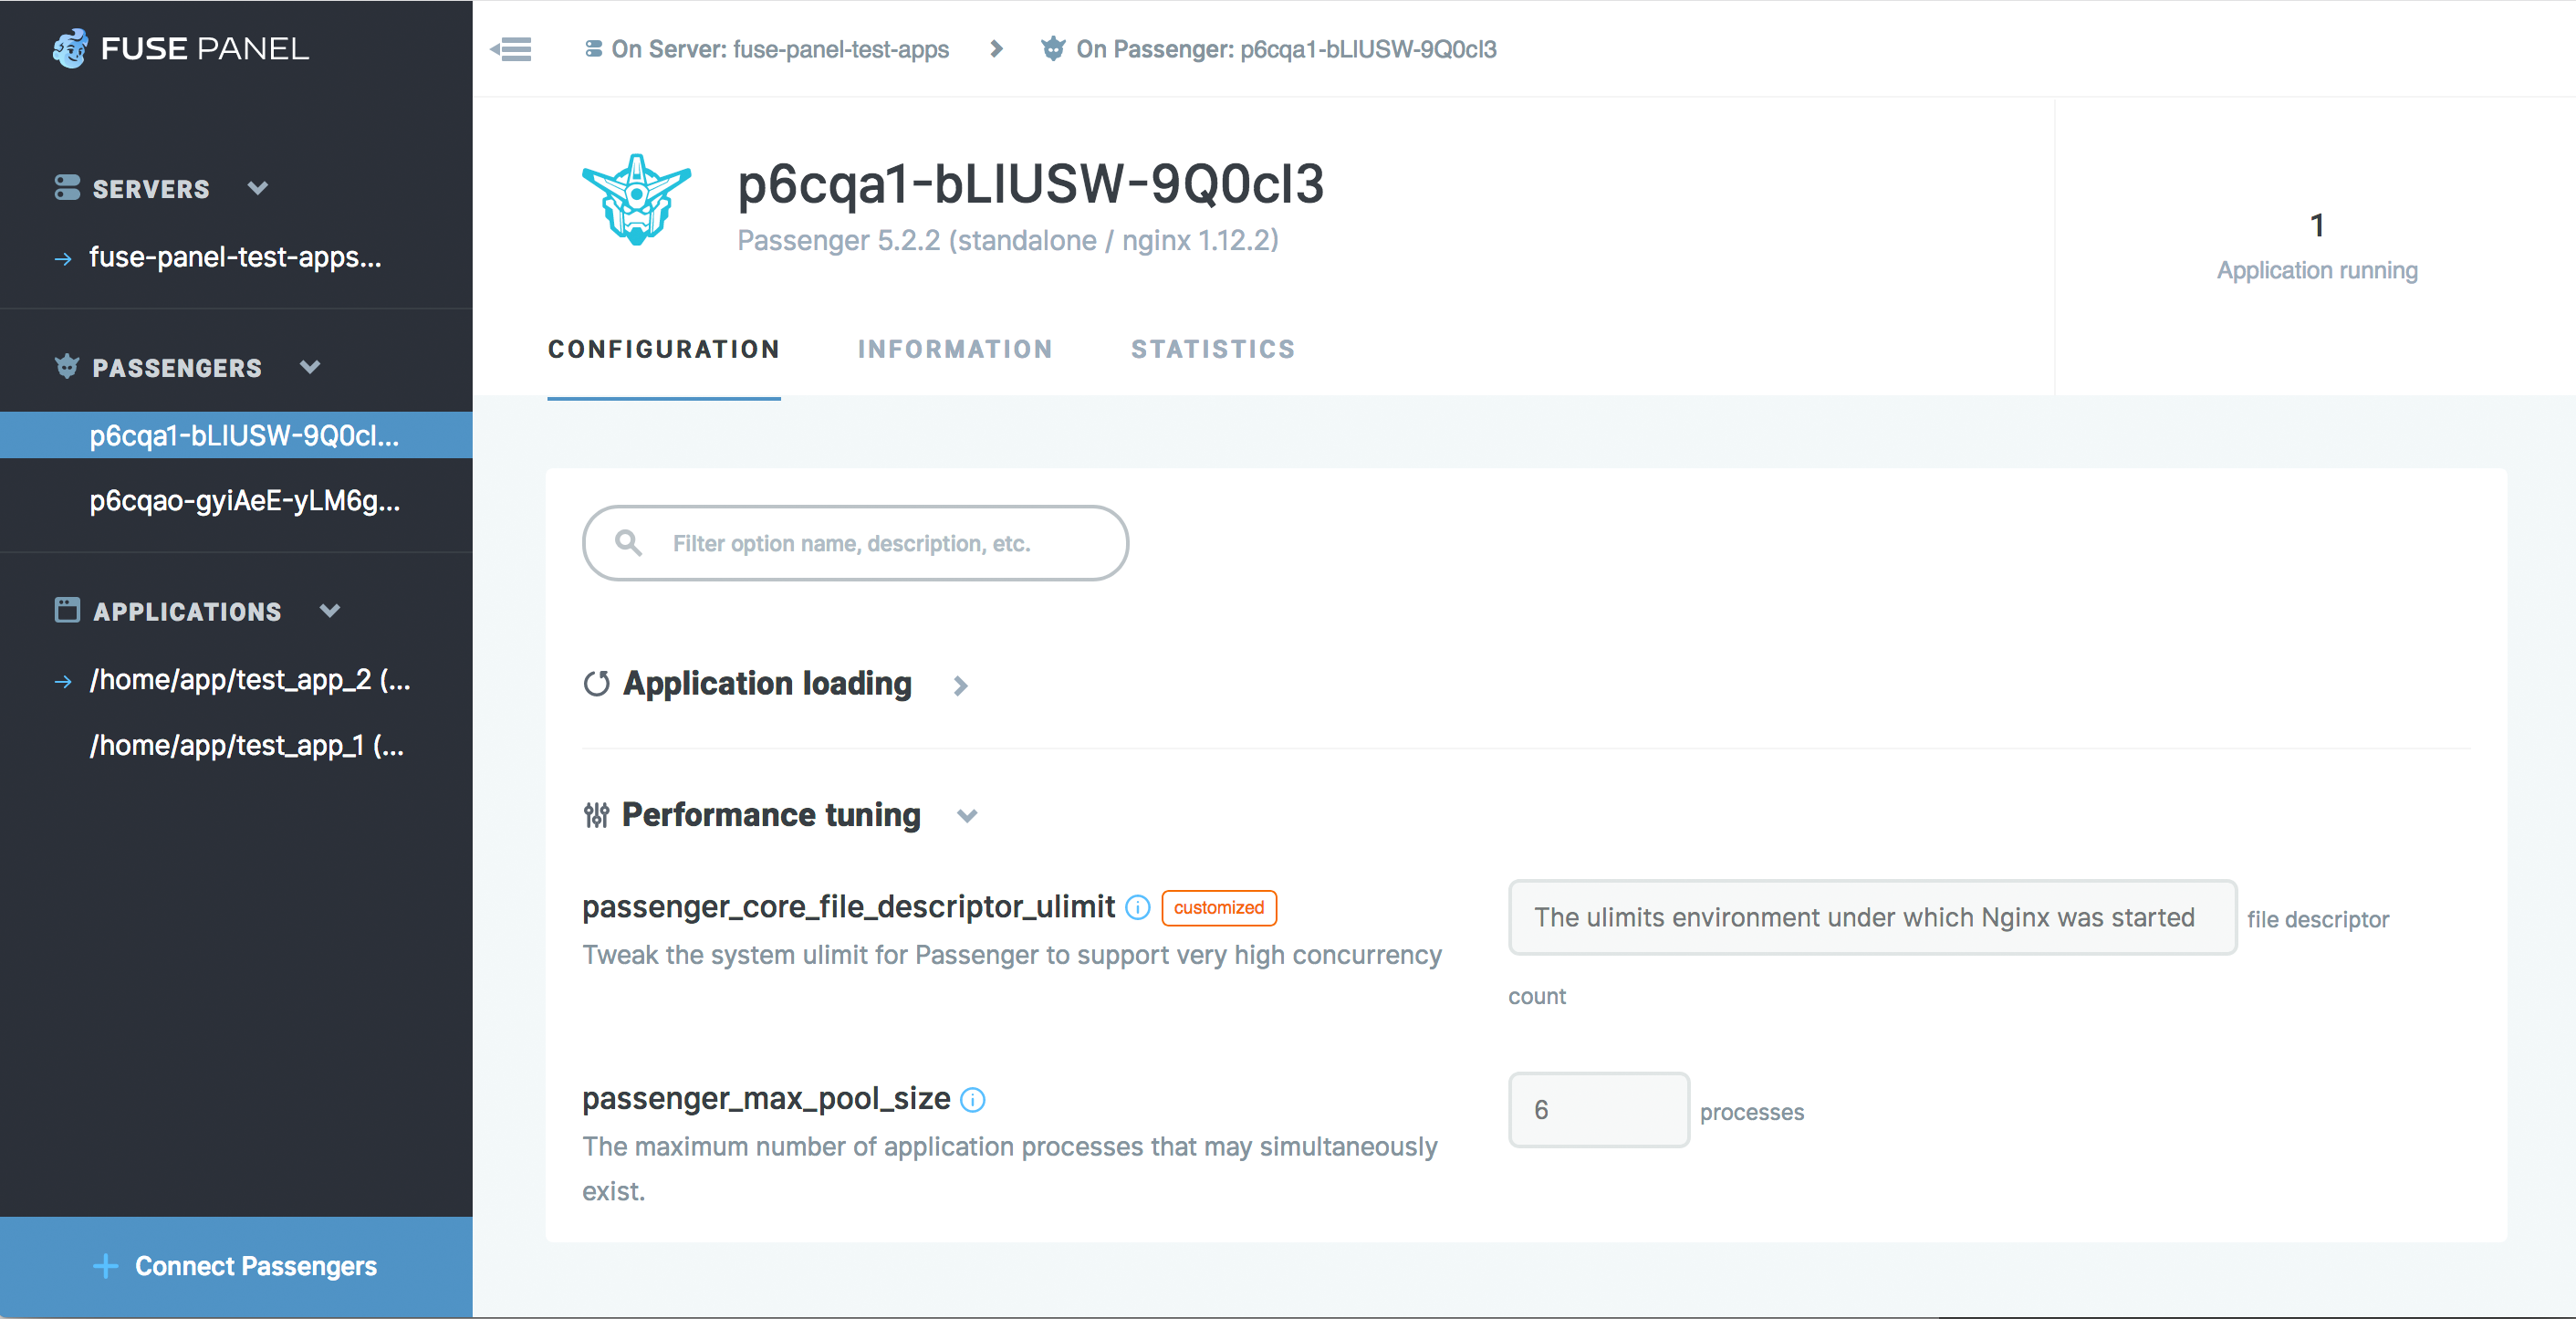Click the search magnifier icon
Viewport: 2576px width, 1319px height.
[x=628, y=543]
